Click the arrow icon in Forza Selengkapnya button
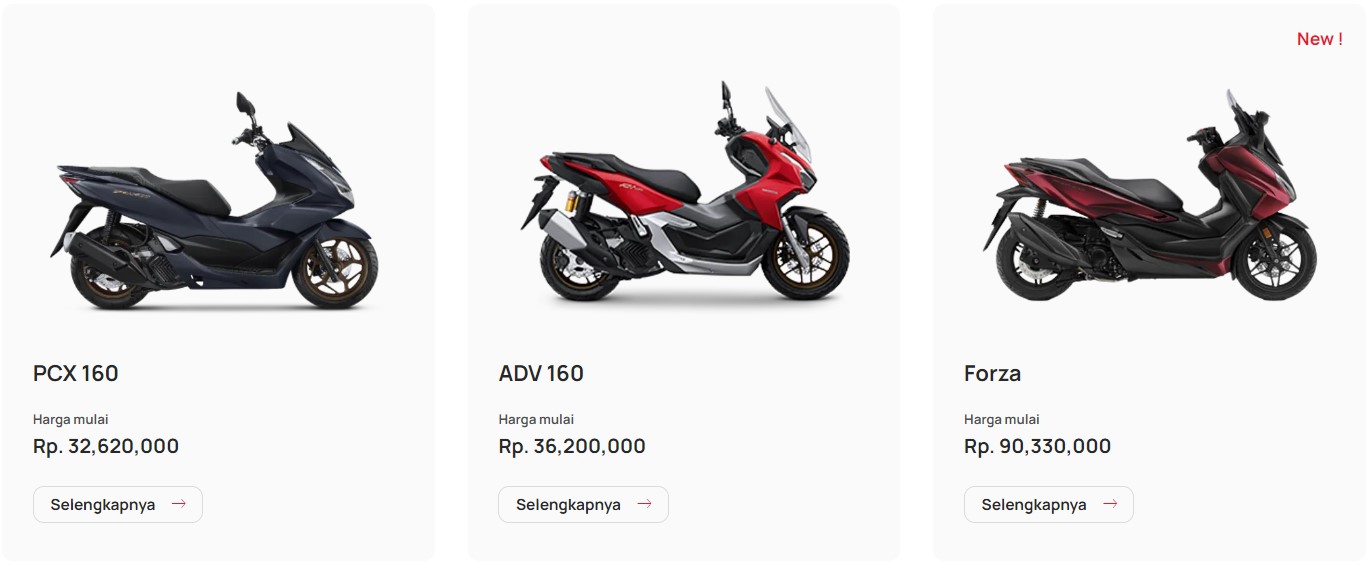The height and width of the screenshot is (565, 1366). click(1110, 504)
